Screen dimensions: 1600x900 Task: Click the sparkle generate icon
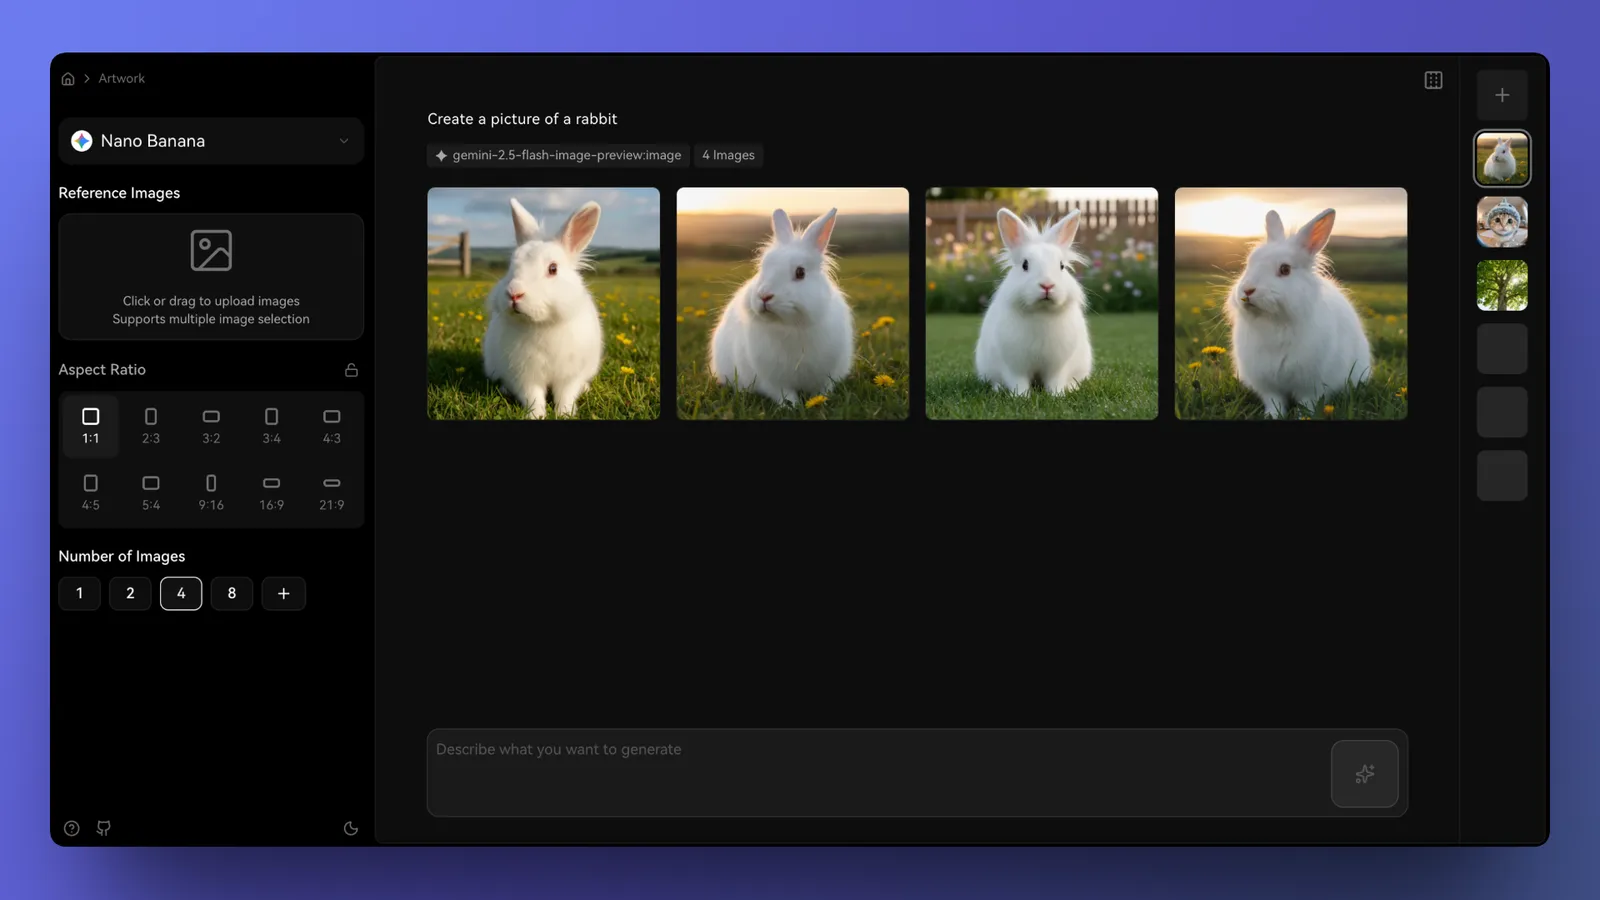pyautogui.click(x=1364, y=773)
